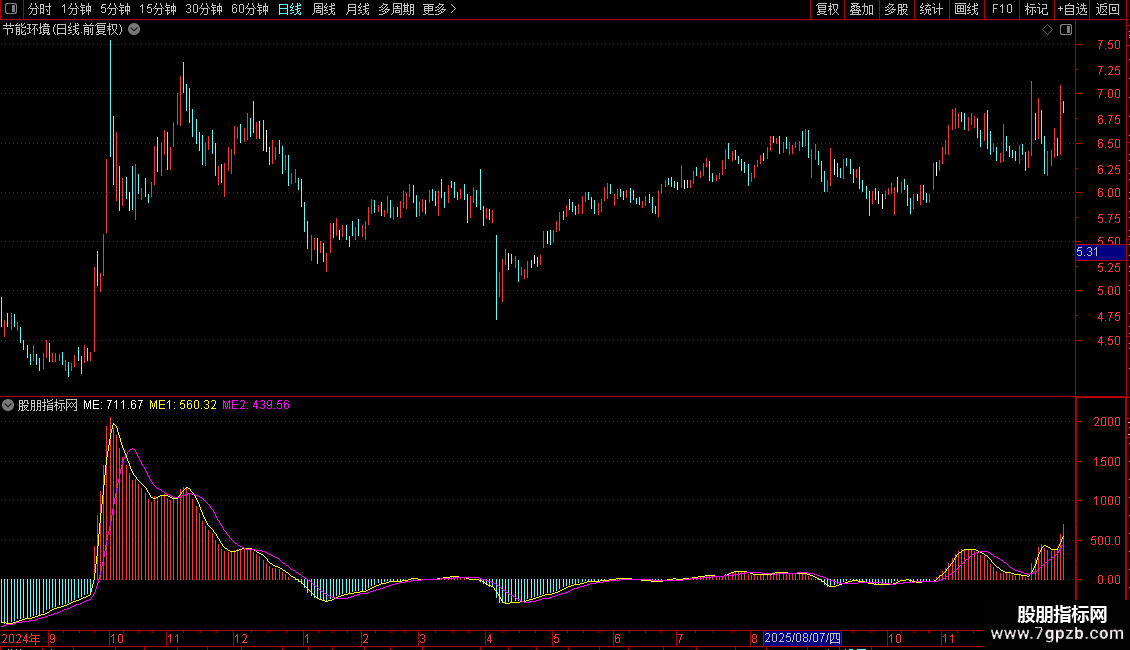The width and height of the screenshot is (1130, 650).
Task: Click the 2000 indicator axis label
Action: [x=1107, y=422]
